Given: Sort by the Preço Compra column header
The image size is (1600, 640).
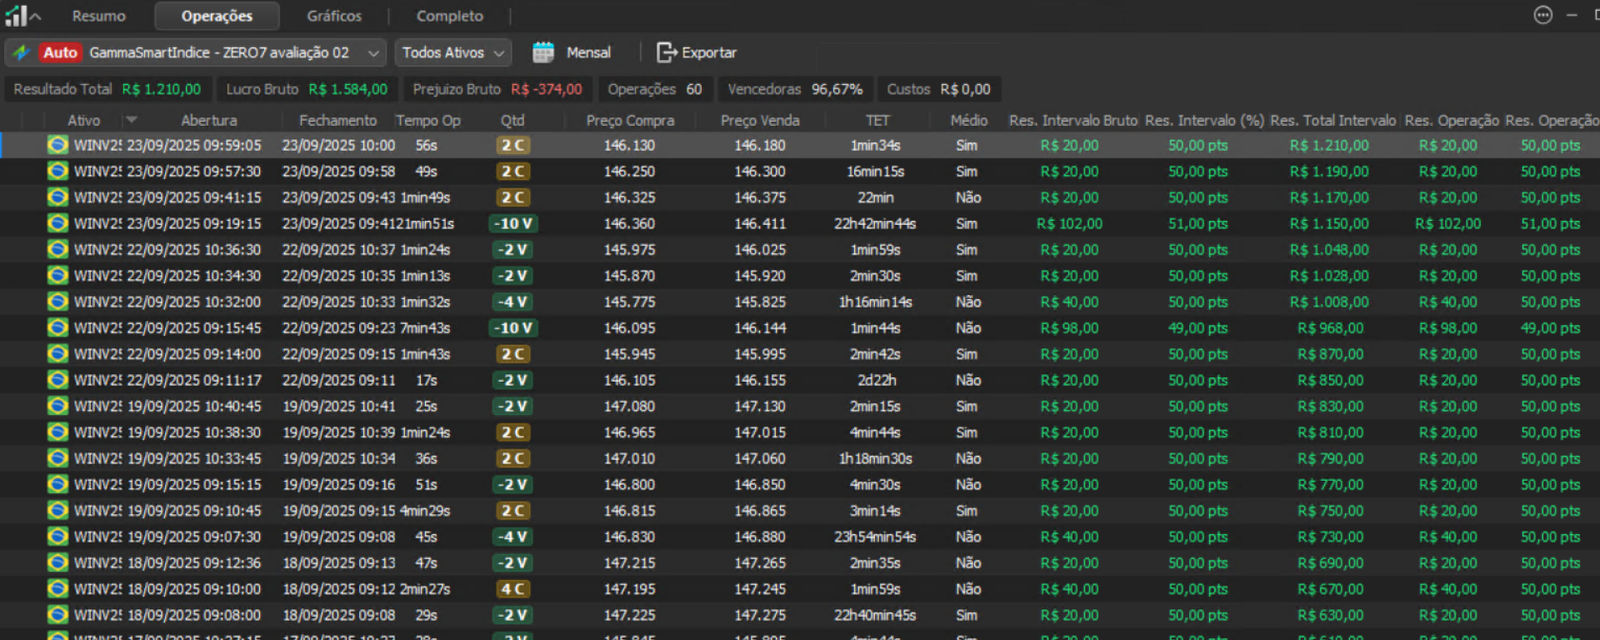Looking at the screenshot, I should [630, 120].
